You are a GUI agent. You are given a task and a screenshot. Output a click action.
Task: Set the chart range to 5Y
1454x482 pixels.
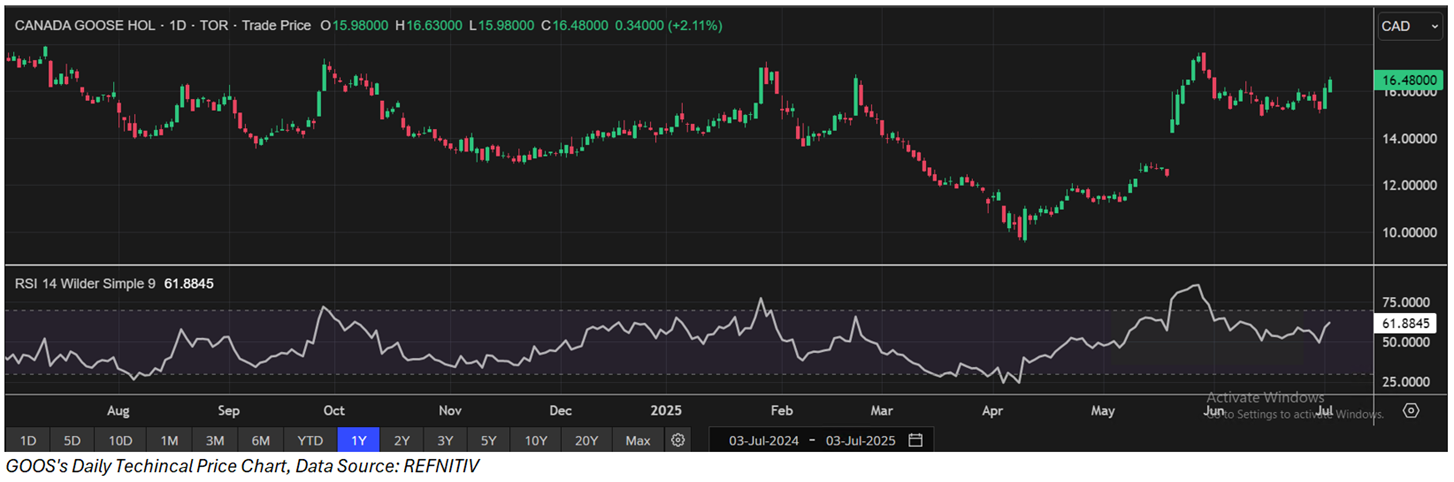click(488, 440)
